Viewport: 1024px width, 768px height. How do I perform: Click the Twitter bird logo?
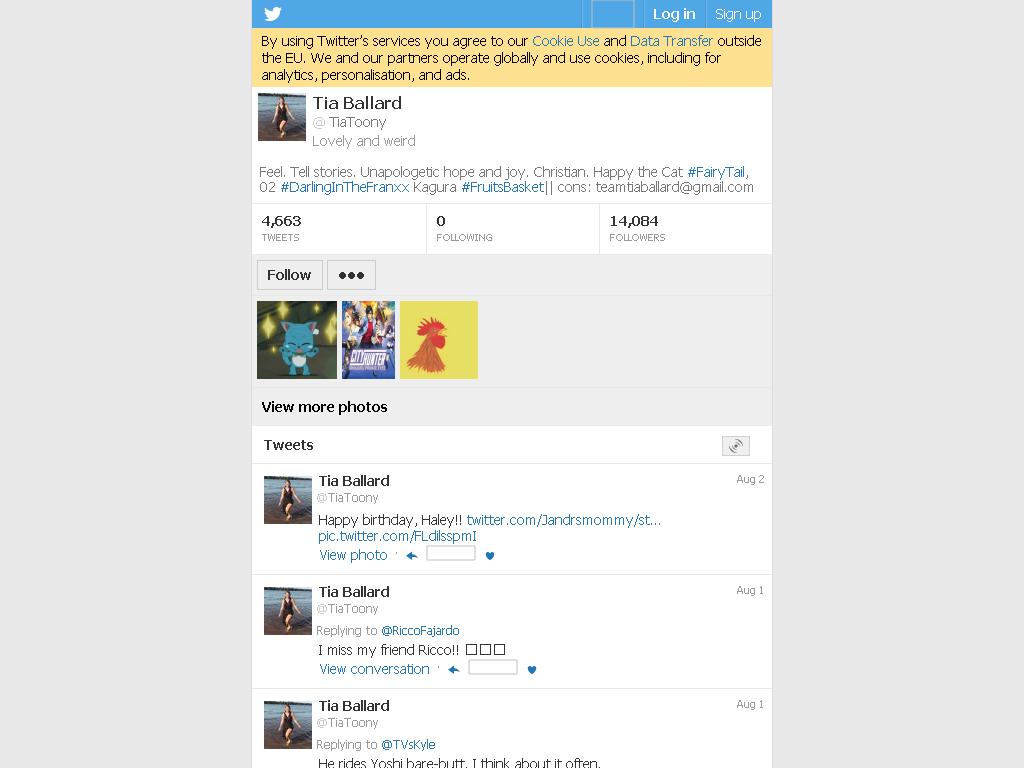[273, 14]
